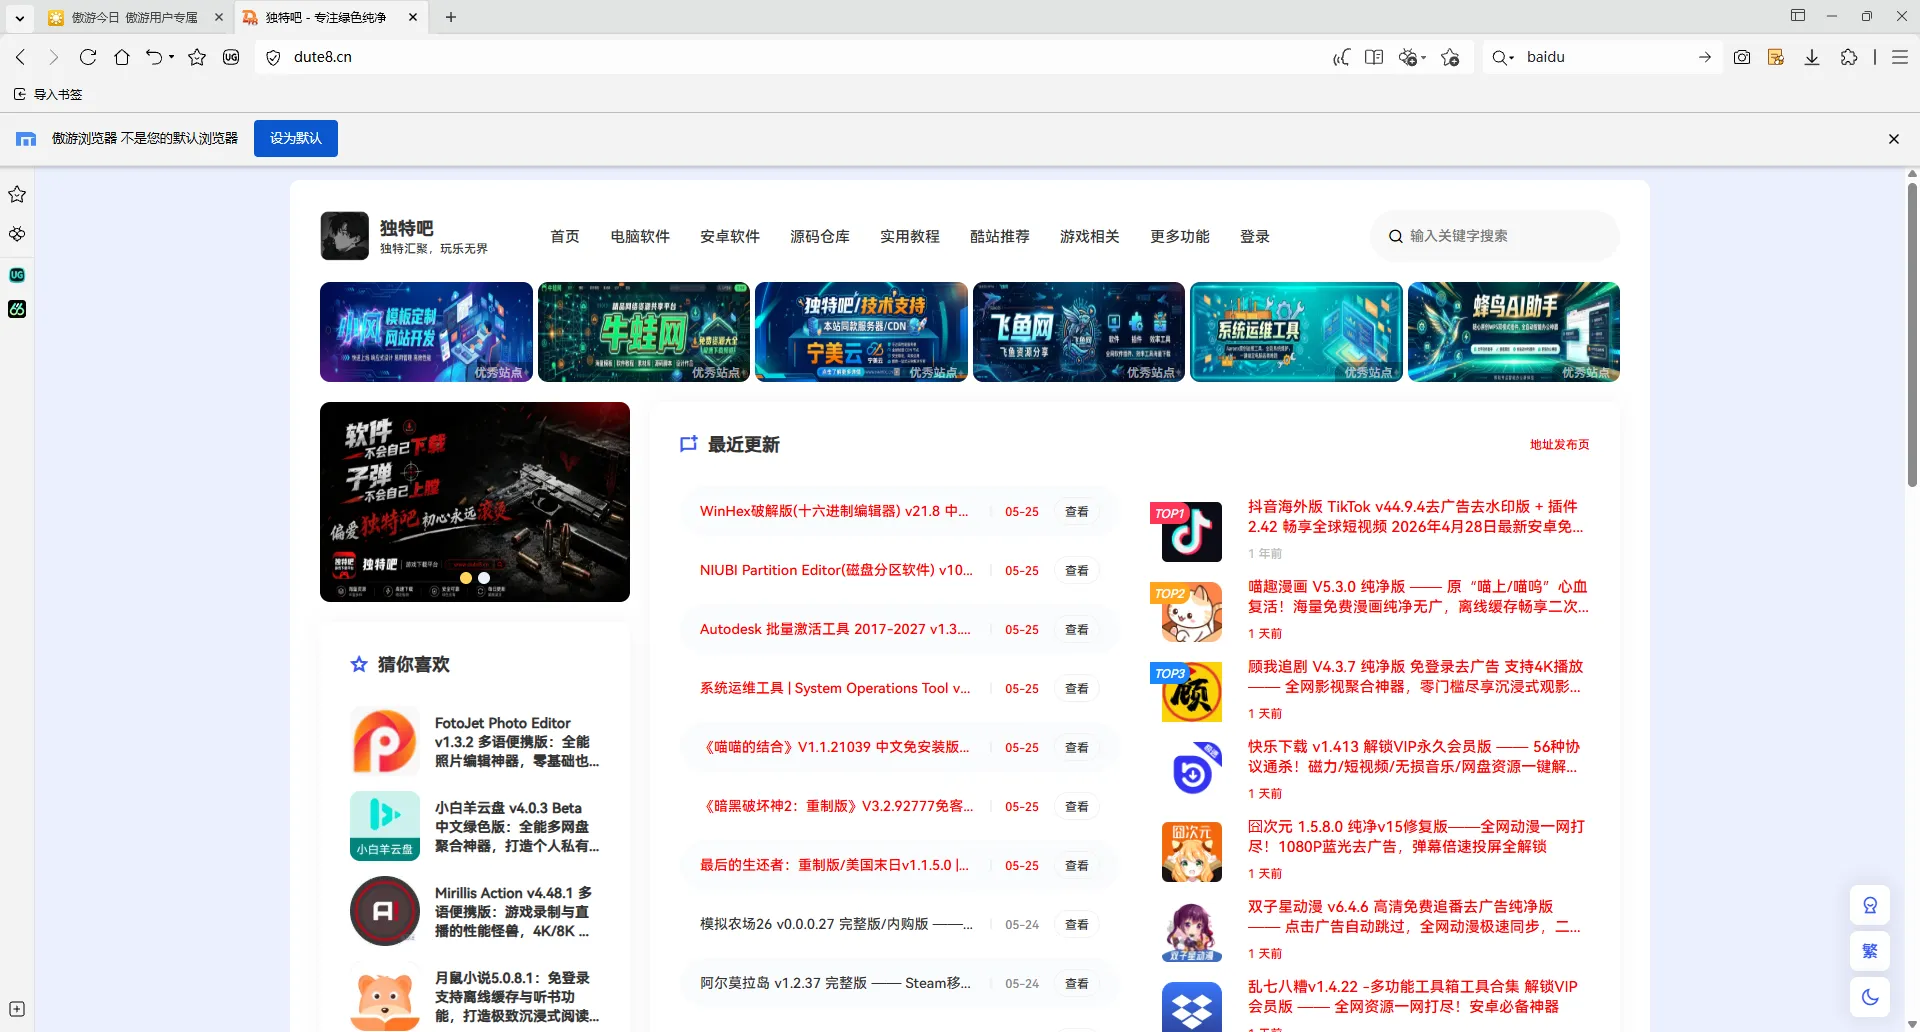Open 安卓软件 nav menu
The image size is (1920, 1032).
730,236
